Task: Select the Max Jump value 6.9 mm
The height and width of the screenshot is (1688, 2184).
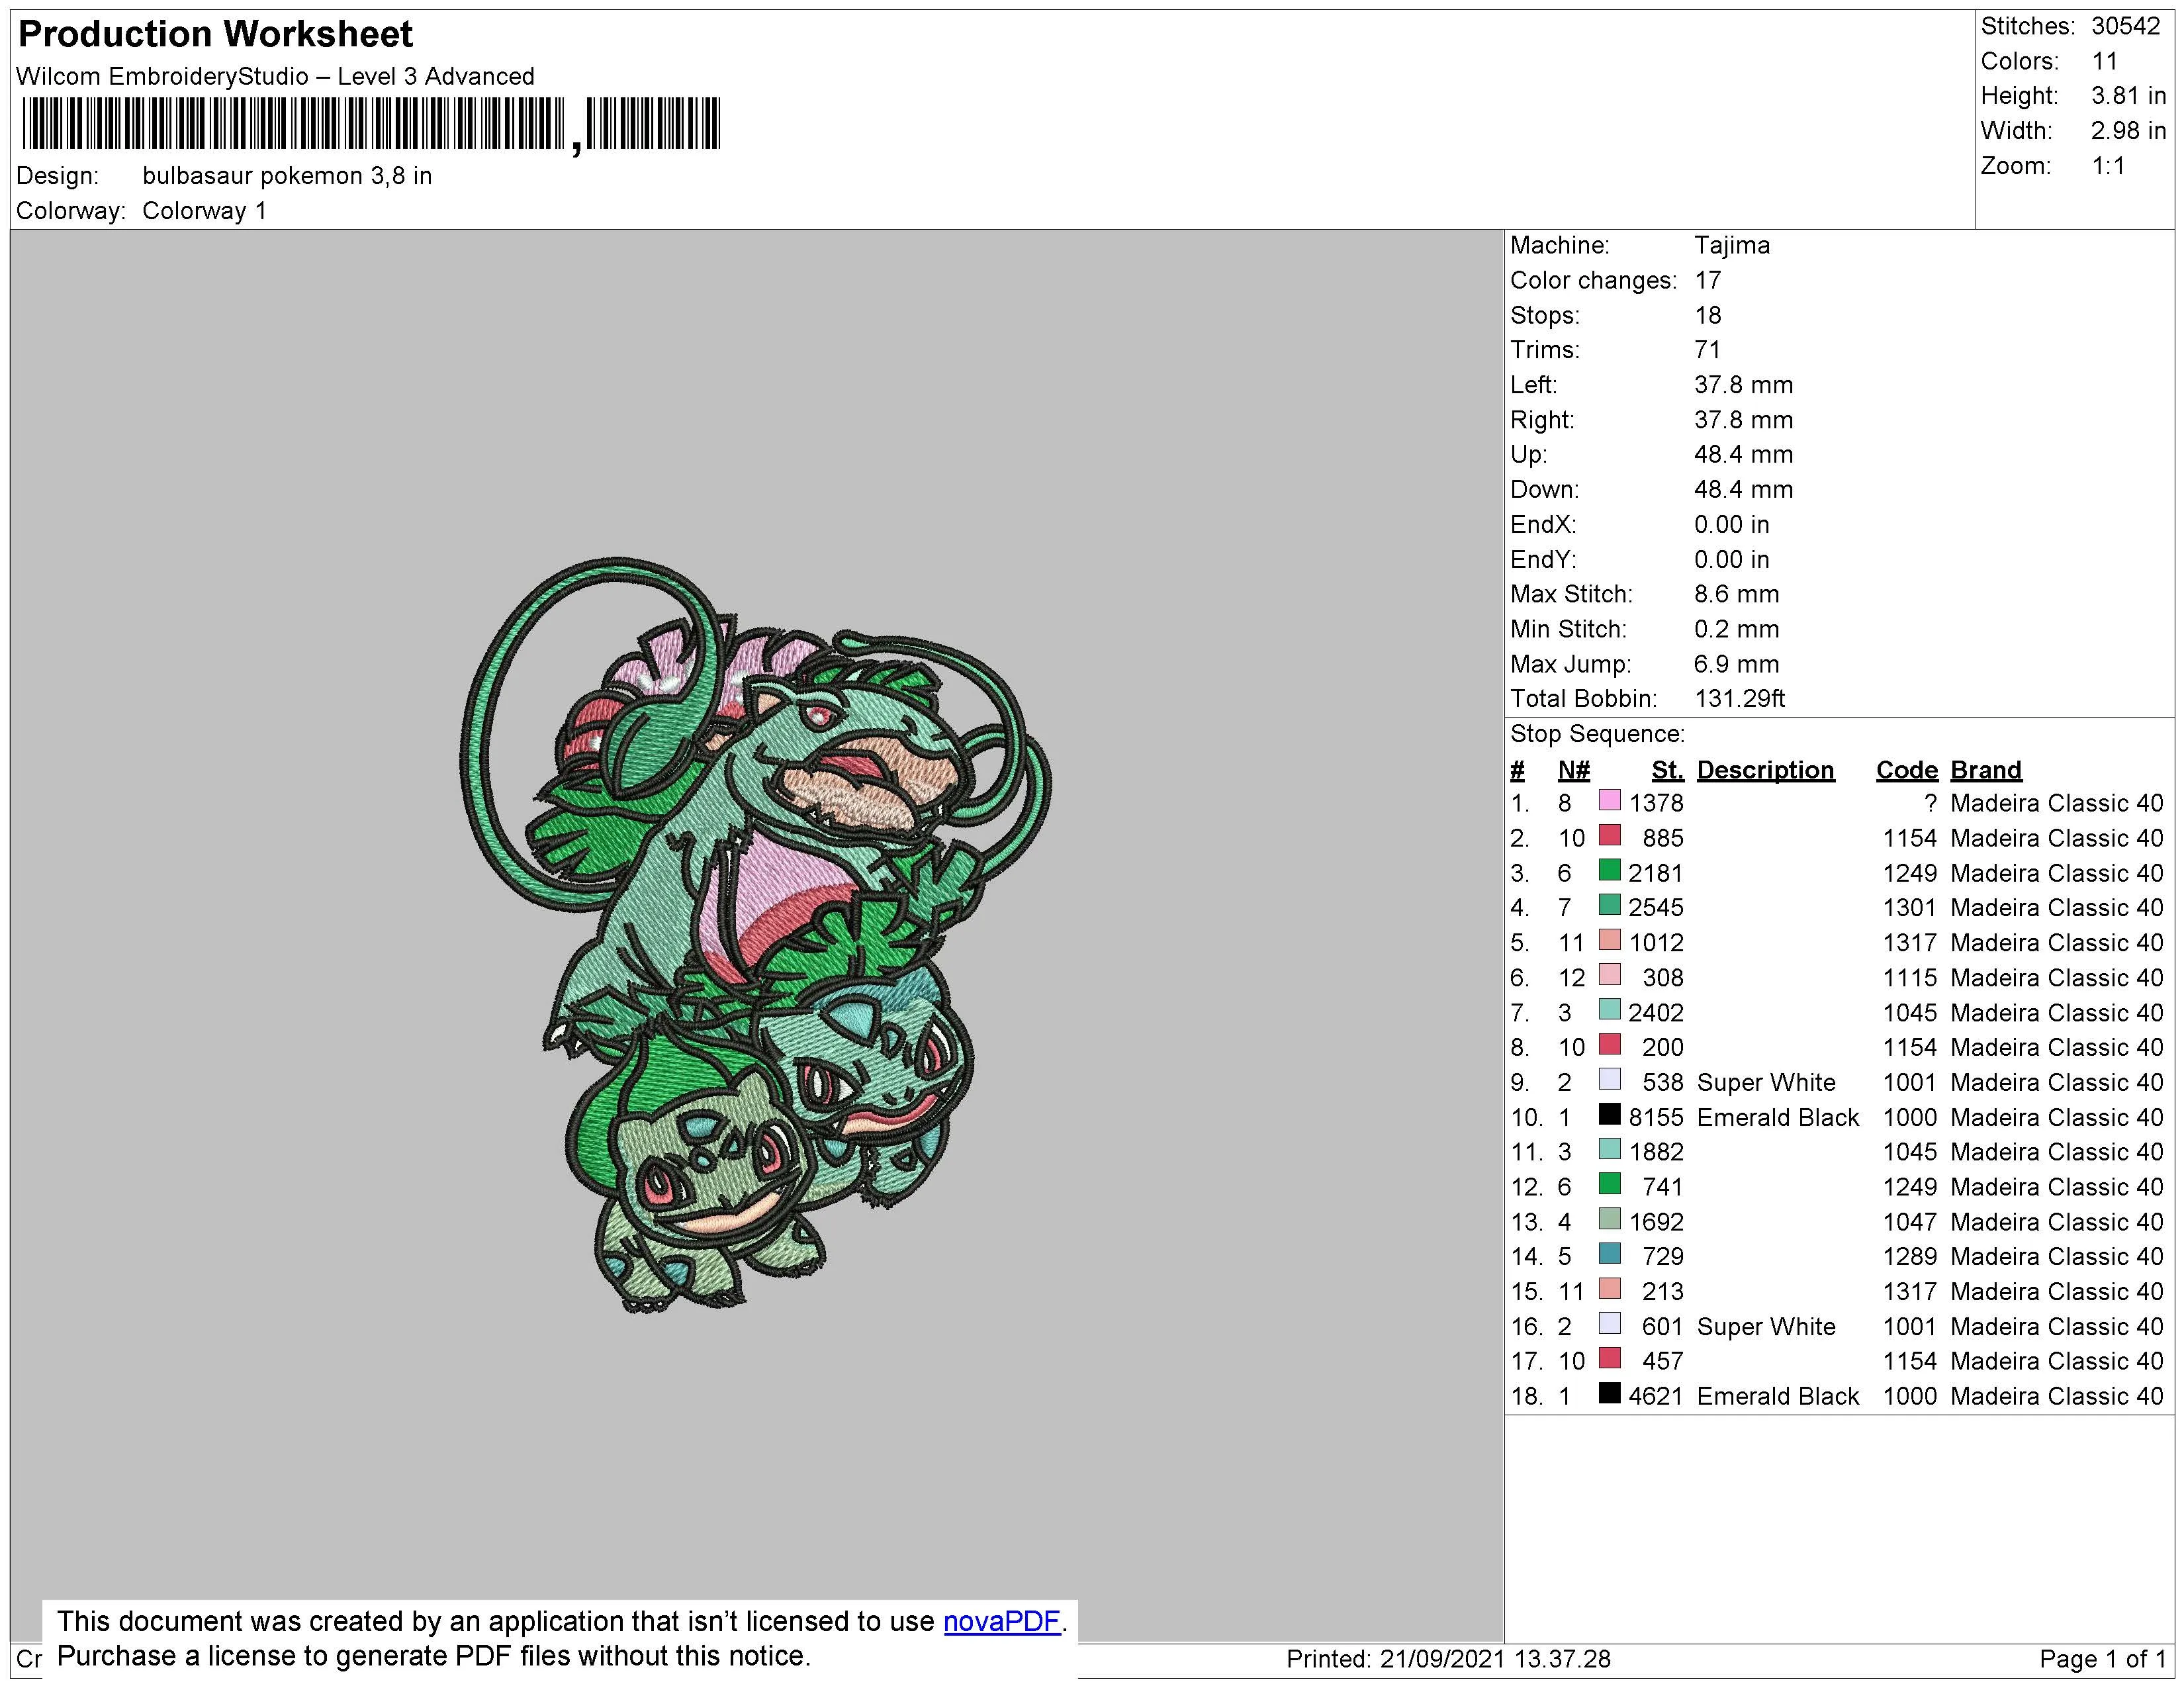Action: (x=1736, y=664)
